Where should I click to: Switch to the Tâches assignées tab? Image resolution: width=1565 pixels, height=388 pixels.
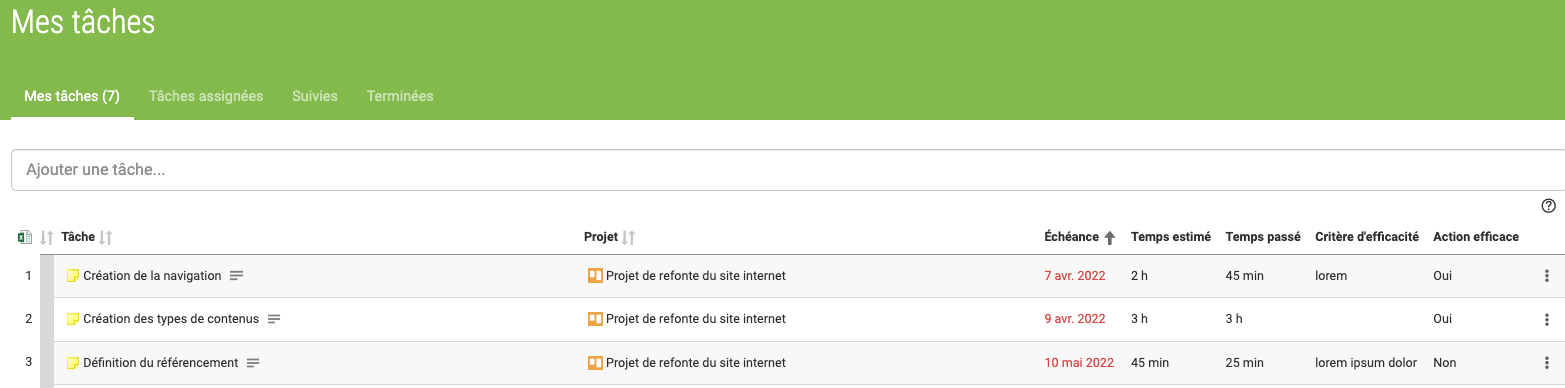[206, 96]
